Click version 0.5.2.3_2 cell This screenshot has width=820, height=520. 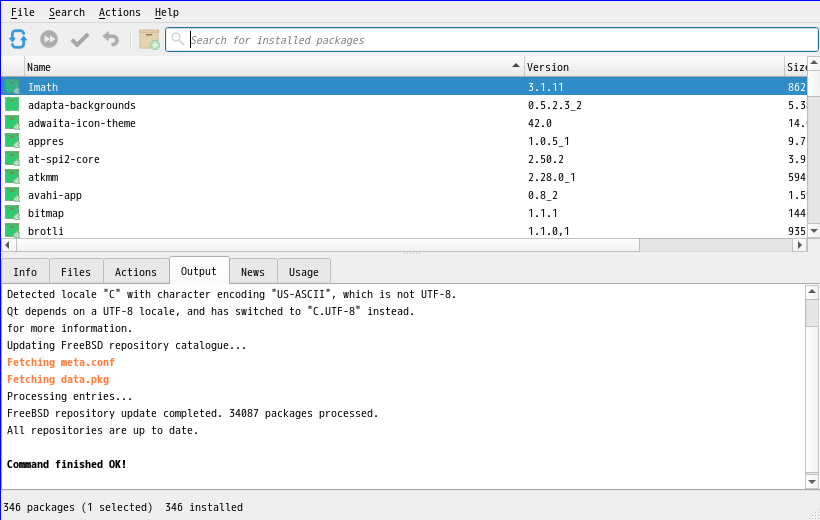[554, 105]
